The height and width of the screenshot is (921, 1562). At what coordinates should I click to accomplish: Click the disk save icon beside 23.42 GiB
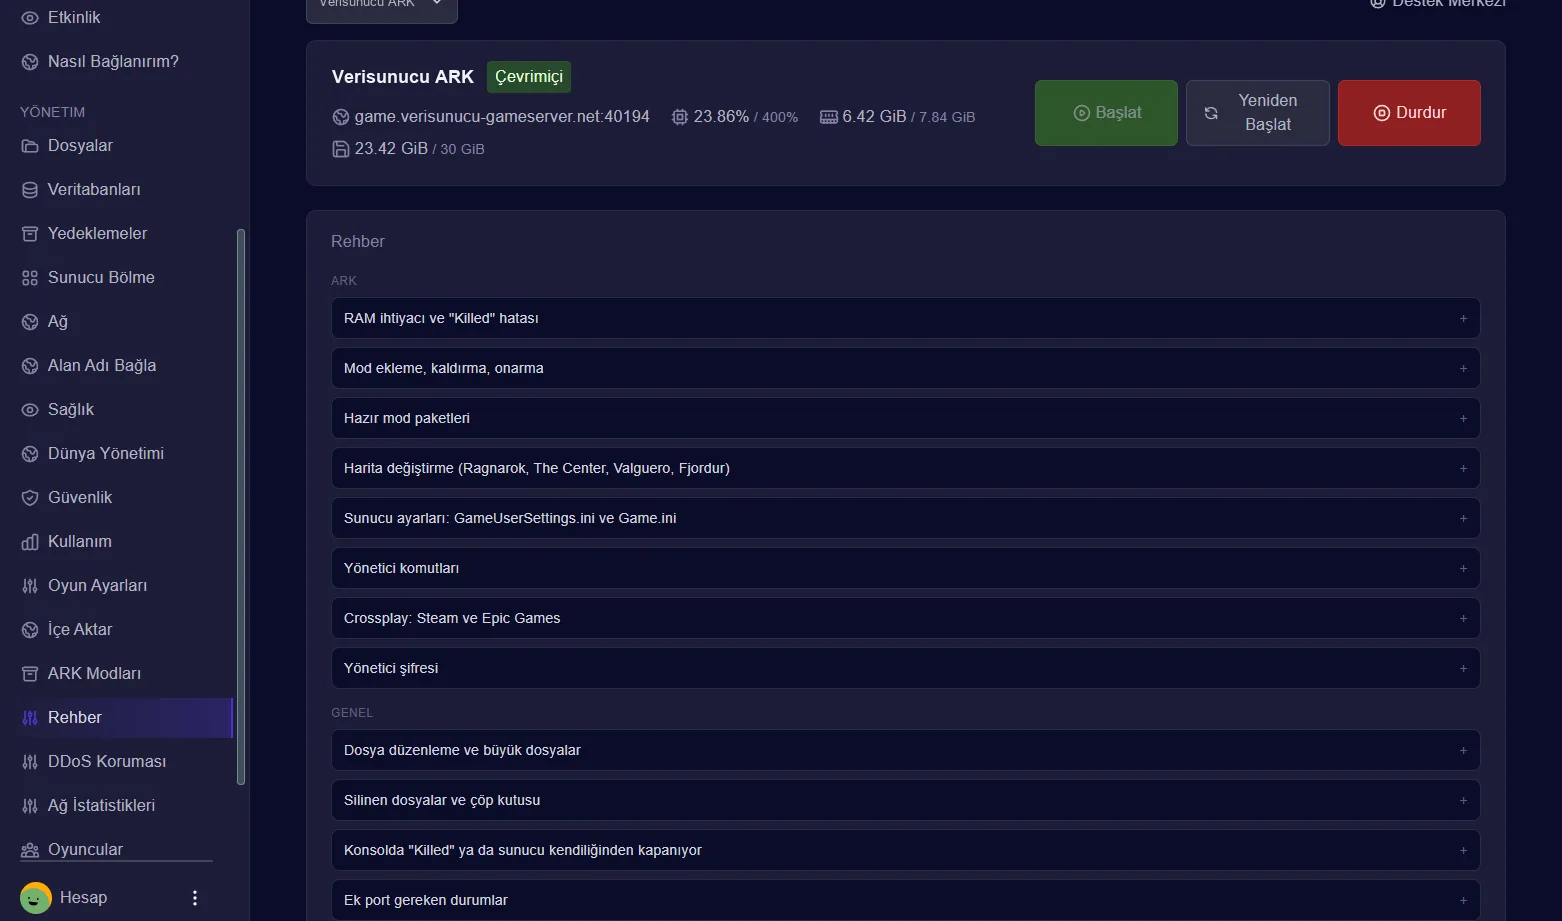click(x=341, y=149)
